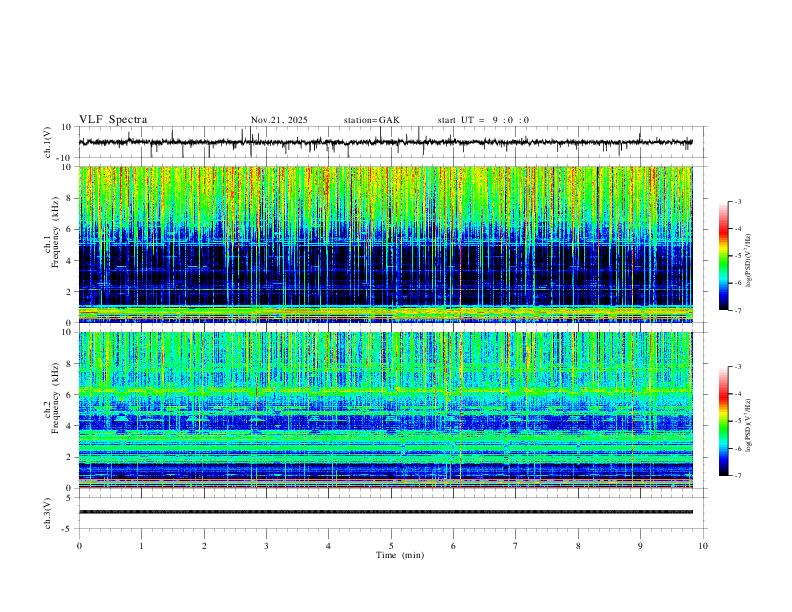Click the '-5' tick on ch.3(V) axis
The image size is (792, 612).
coord(68,529)
